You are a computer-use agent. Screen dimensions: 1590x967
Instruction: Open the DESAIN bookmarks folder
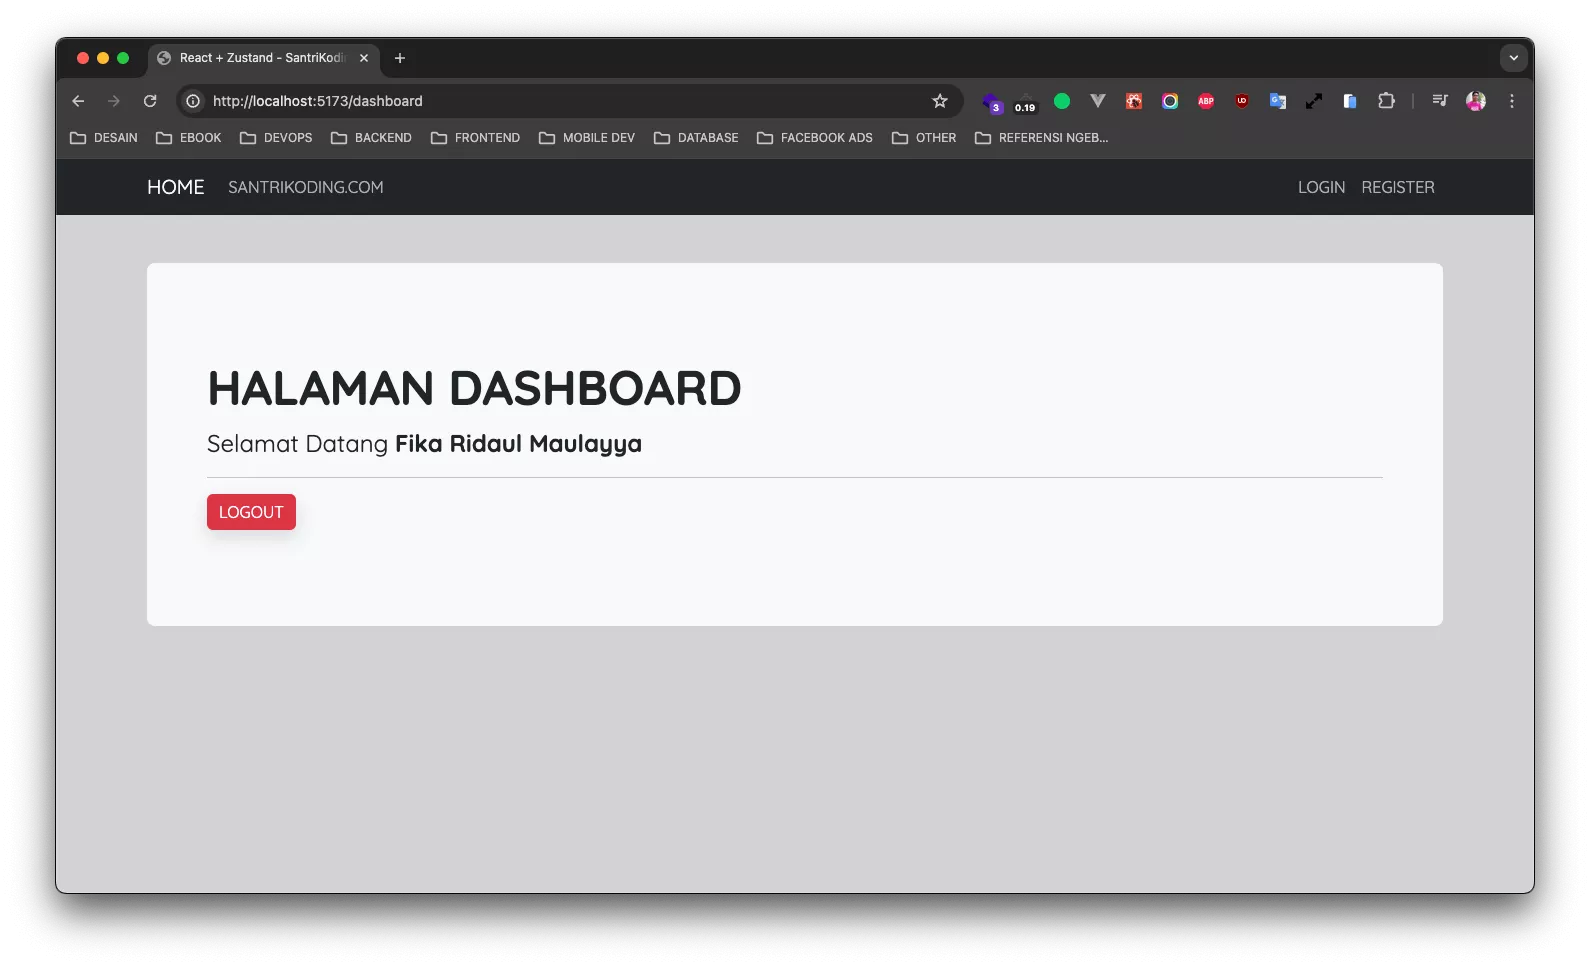(104, 138)
